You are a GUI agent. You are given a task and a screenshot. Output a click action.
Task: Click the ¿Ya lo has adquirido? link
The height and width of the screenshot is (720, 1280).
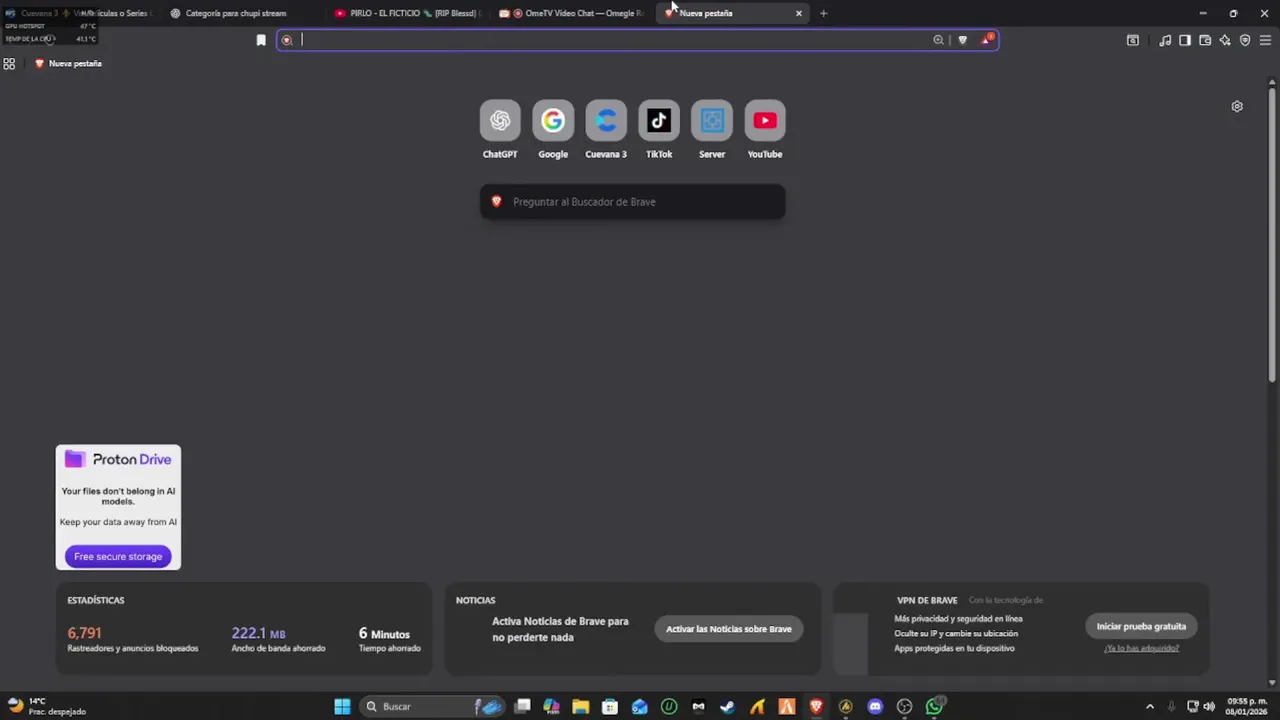1141,648
